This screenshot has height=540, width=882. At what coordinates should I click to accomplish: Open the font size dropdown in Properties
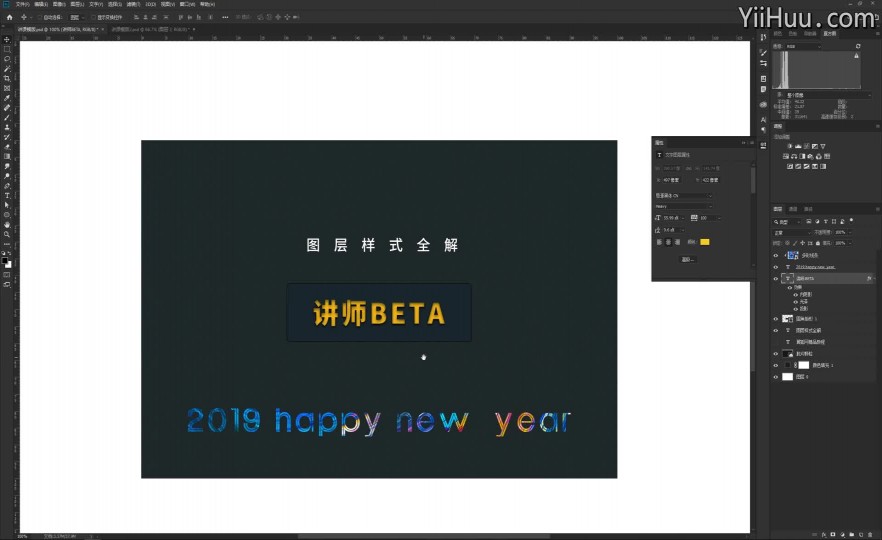pyautogui.click(x=674, y=218)
